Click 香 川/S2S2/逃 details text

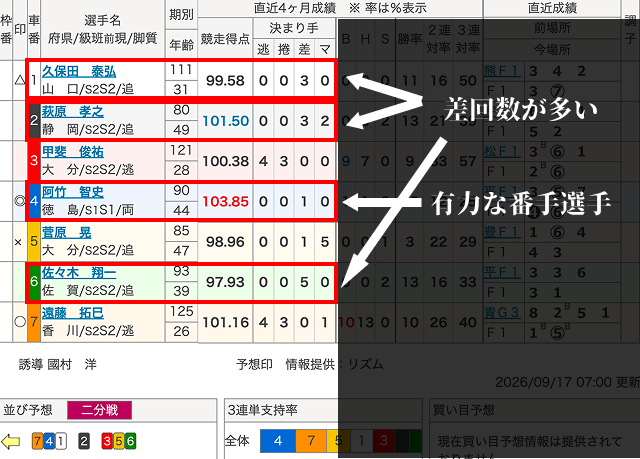point(88,331)
